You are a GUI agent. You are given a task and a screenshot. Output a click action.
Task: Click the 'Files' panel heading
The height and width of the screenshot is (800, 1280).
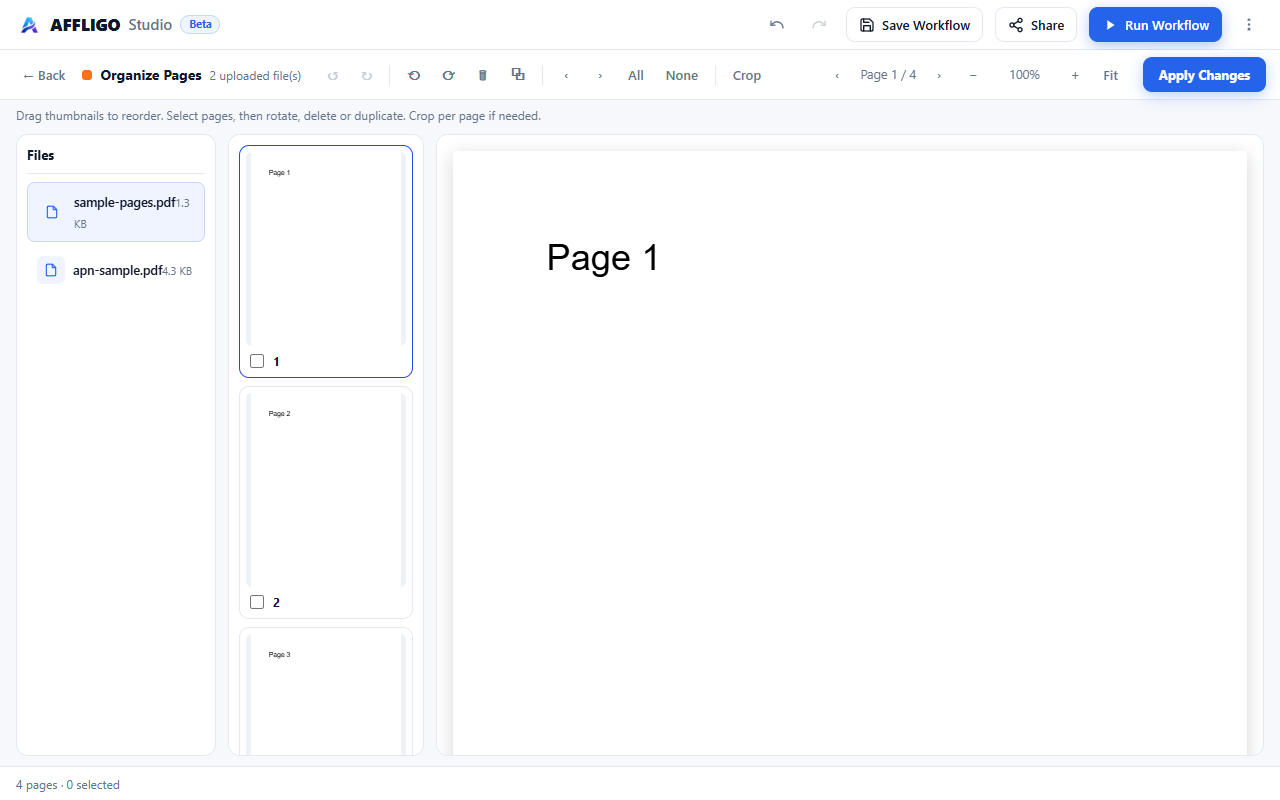tap(41, 155)
